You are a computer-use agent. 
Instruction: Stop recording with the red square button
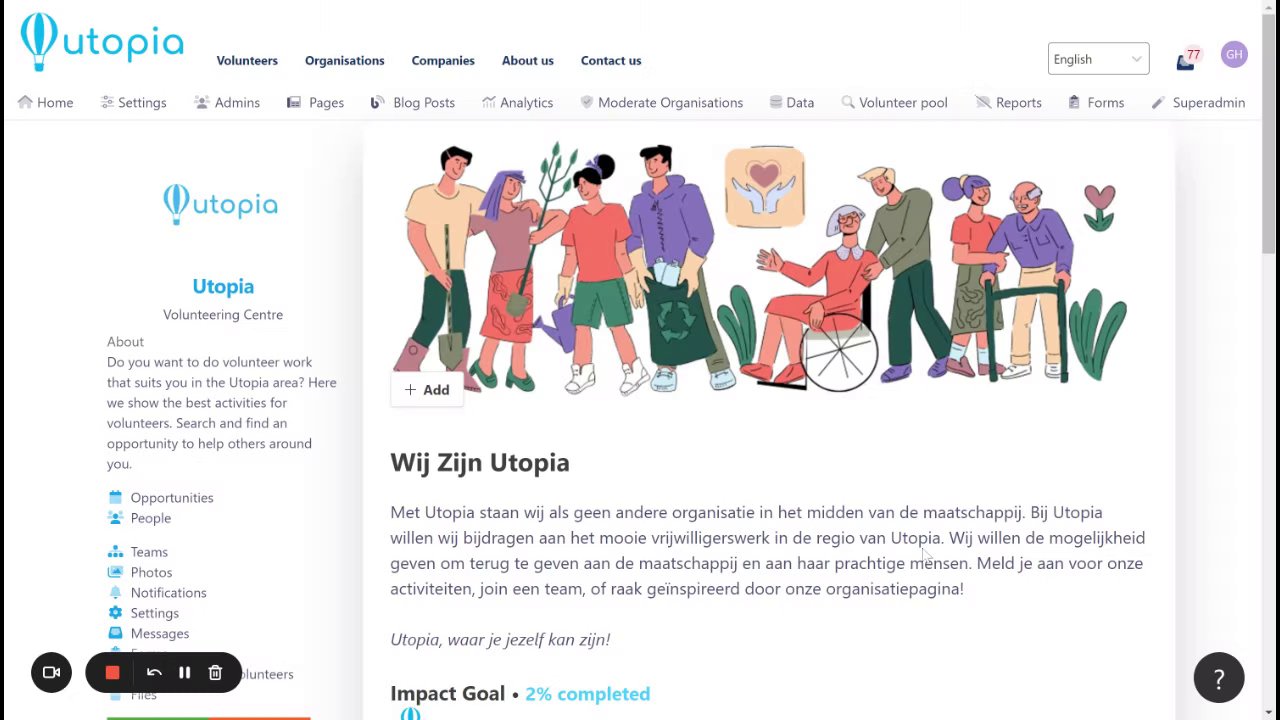pos(112,673)
